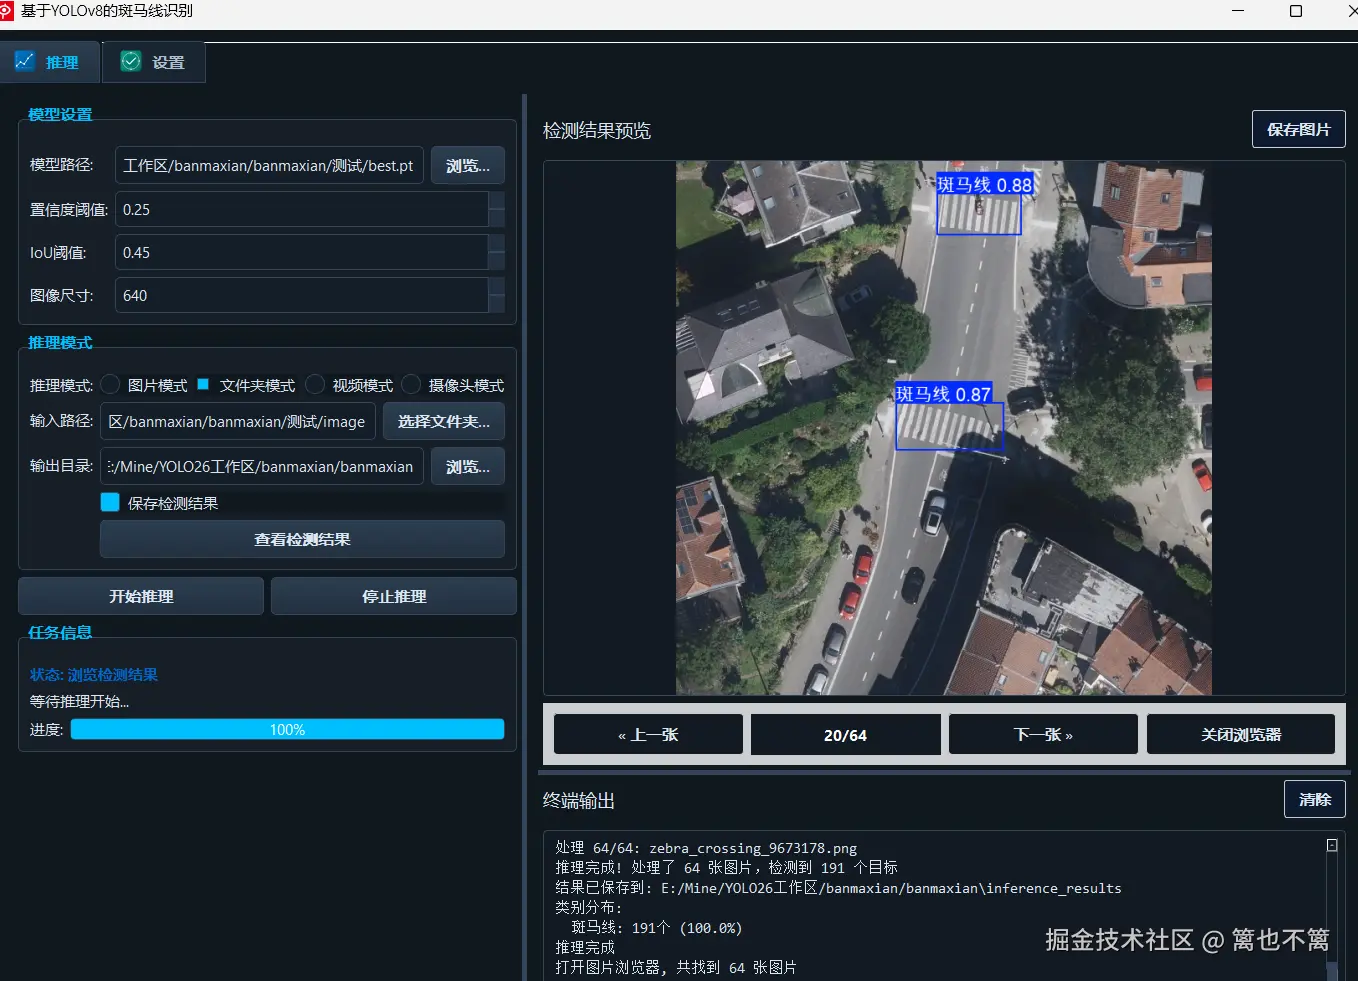Click 查看检测结果 to view results
Viewport: 1358px width, 981px height.
pos(302,539)
